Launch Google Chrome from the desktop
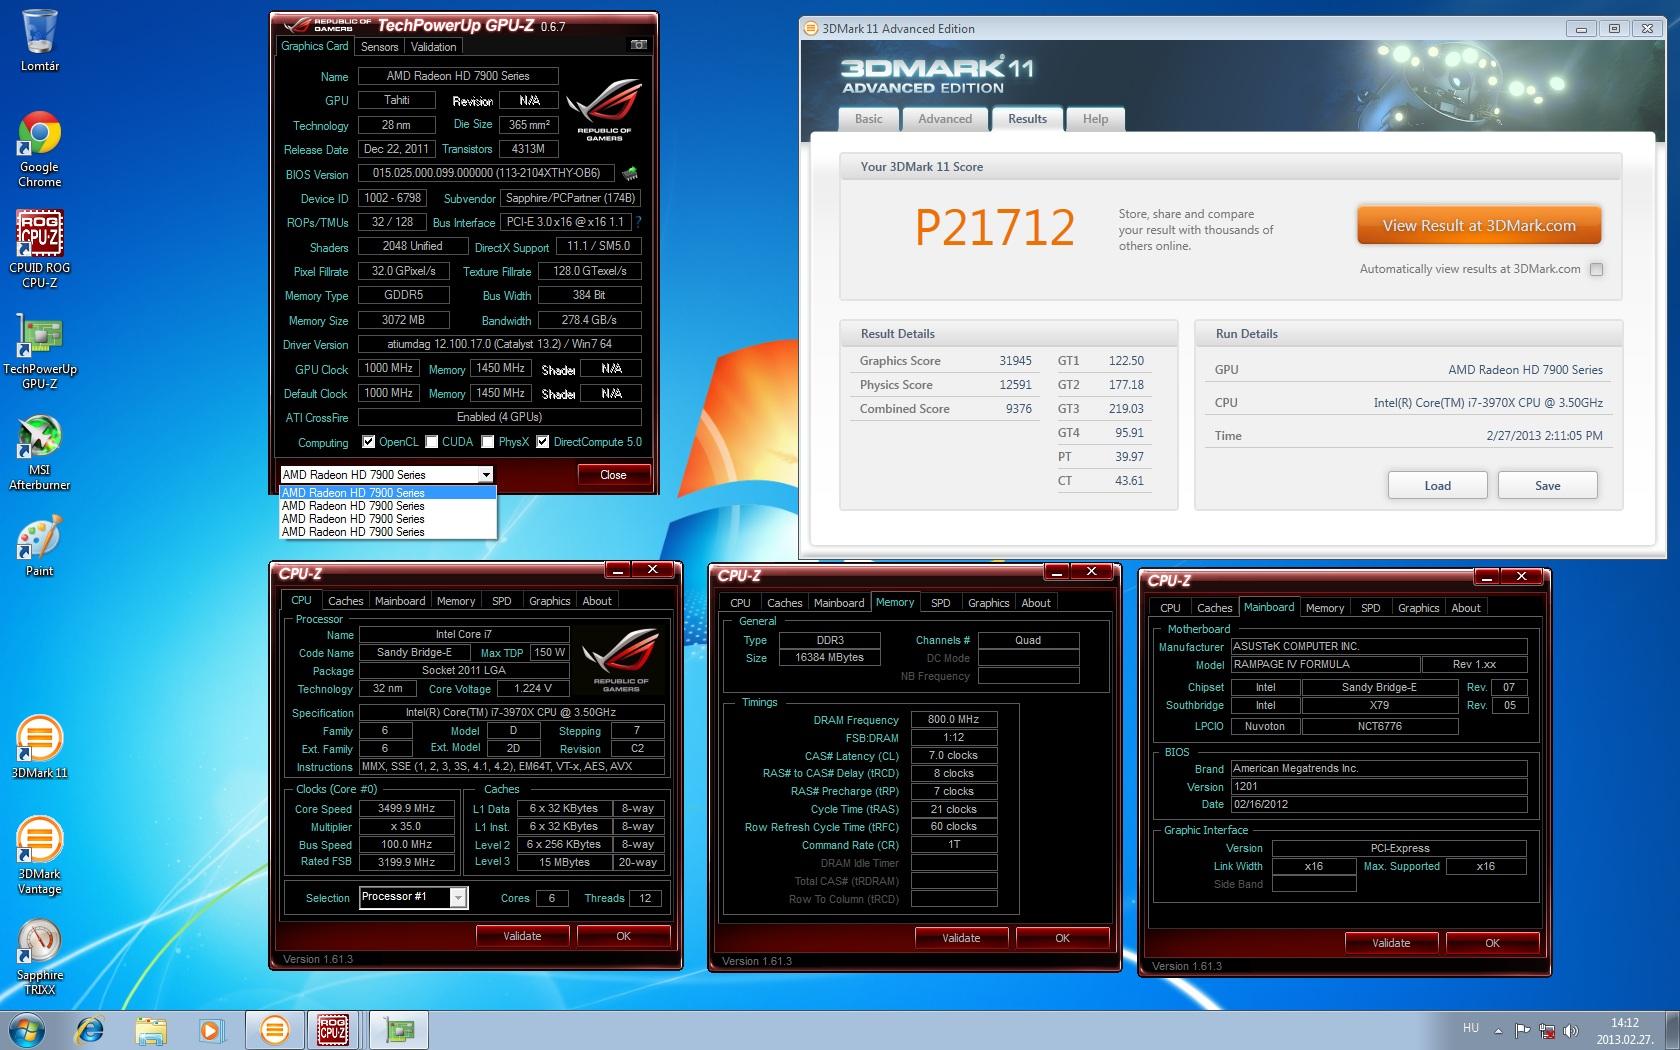Screen dimensions: 1680x1050 [x=40, y=149]
